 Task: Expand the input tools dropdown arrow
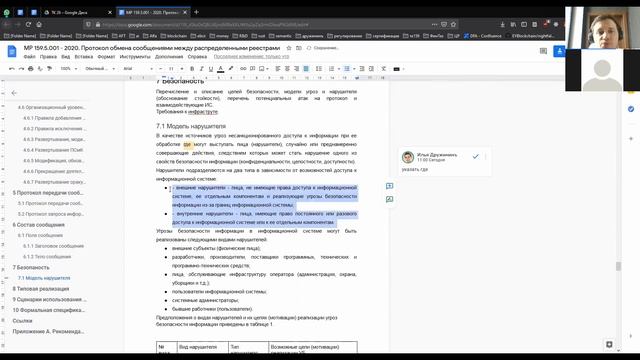403,69
